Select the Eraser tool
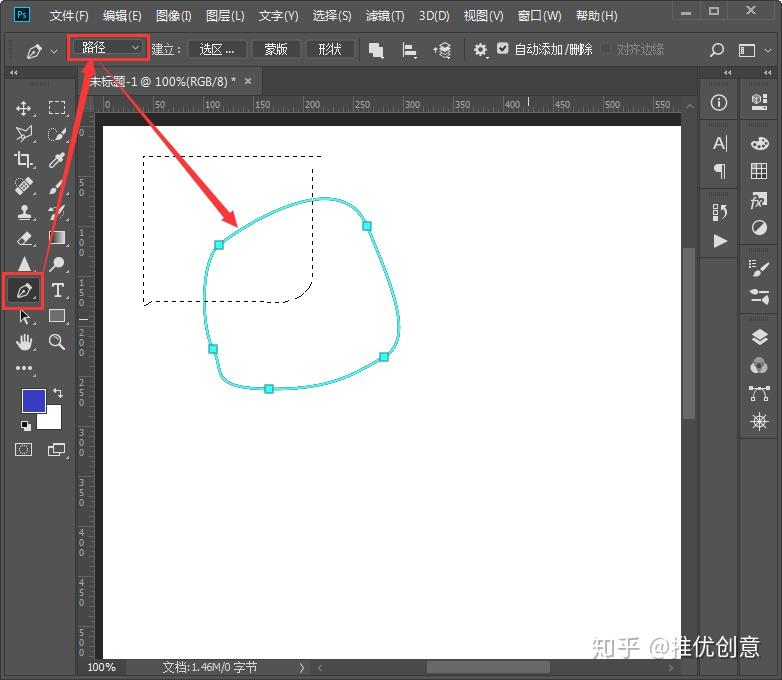 click(24, 238)
